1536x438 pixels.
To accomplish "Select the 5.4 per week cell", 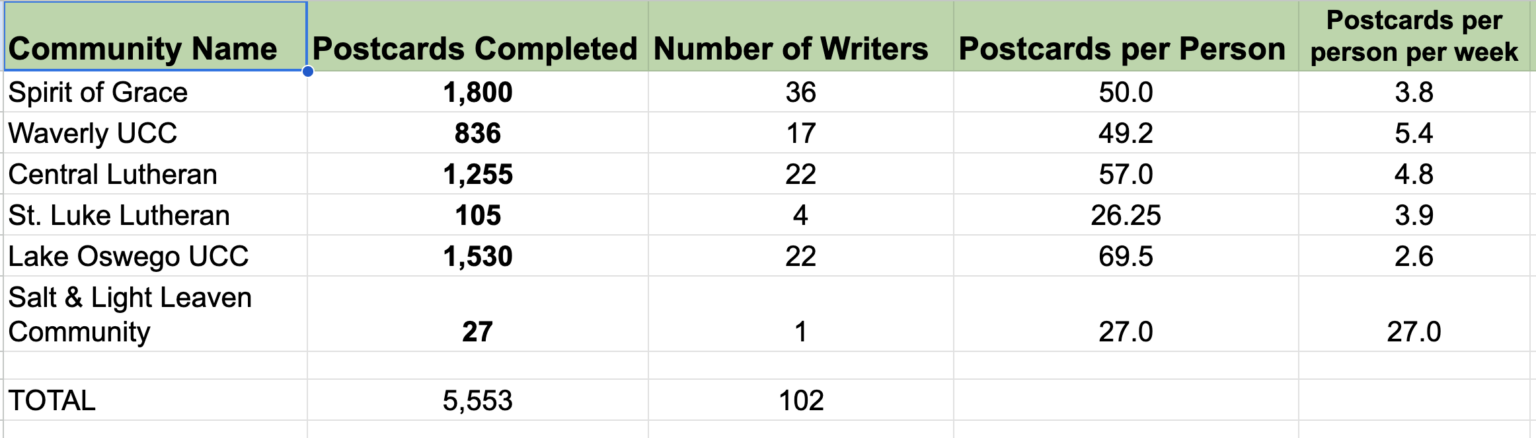I will [x=1417, y=132].
